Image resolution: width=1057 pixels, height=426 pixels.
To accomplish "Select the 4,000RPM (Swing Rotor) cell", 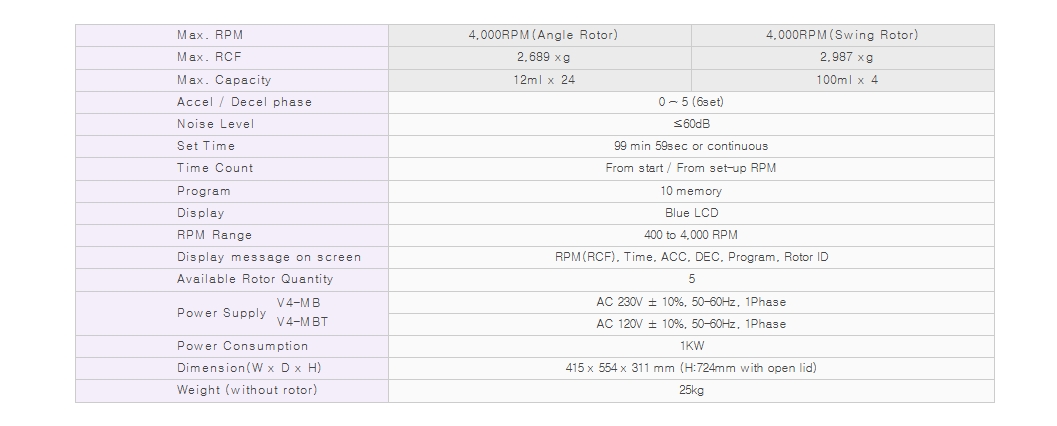I will pos(841,35).
